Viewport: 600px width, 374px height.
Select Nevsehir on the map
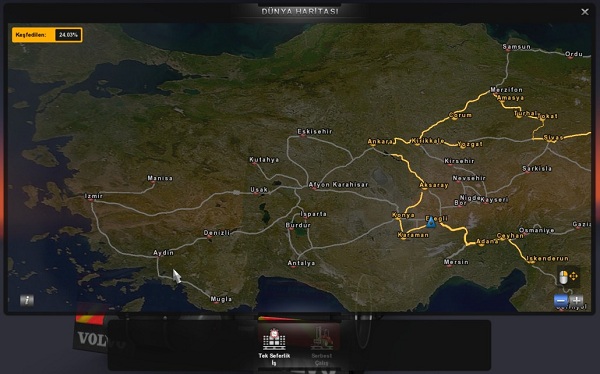(469, 178)
